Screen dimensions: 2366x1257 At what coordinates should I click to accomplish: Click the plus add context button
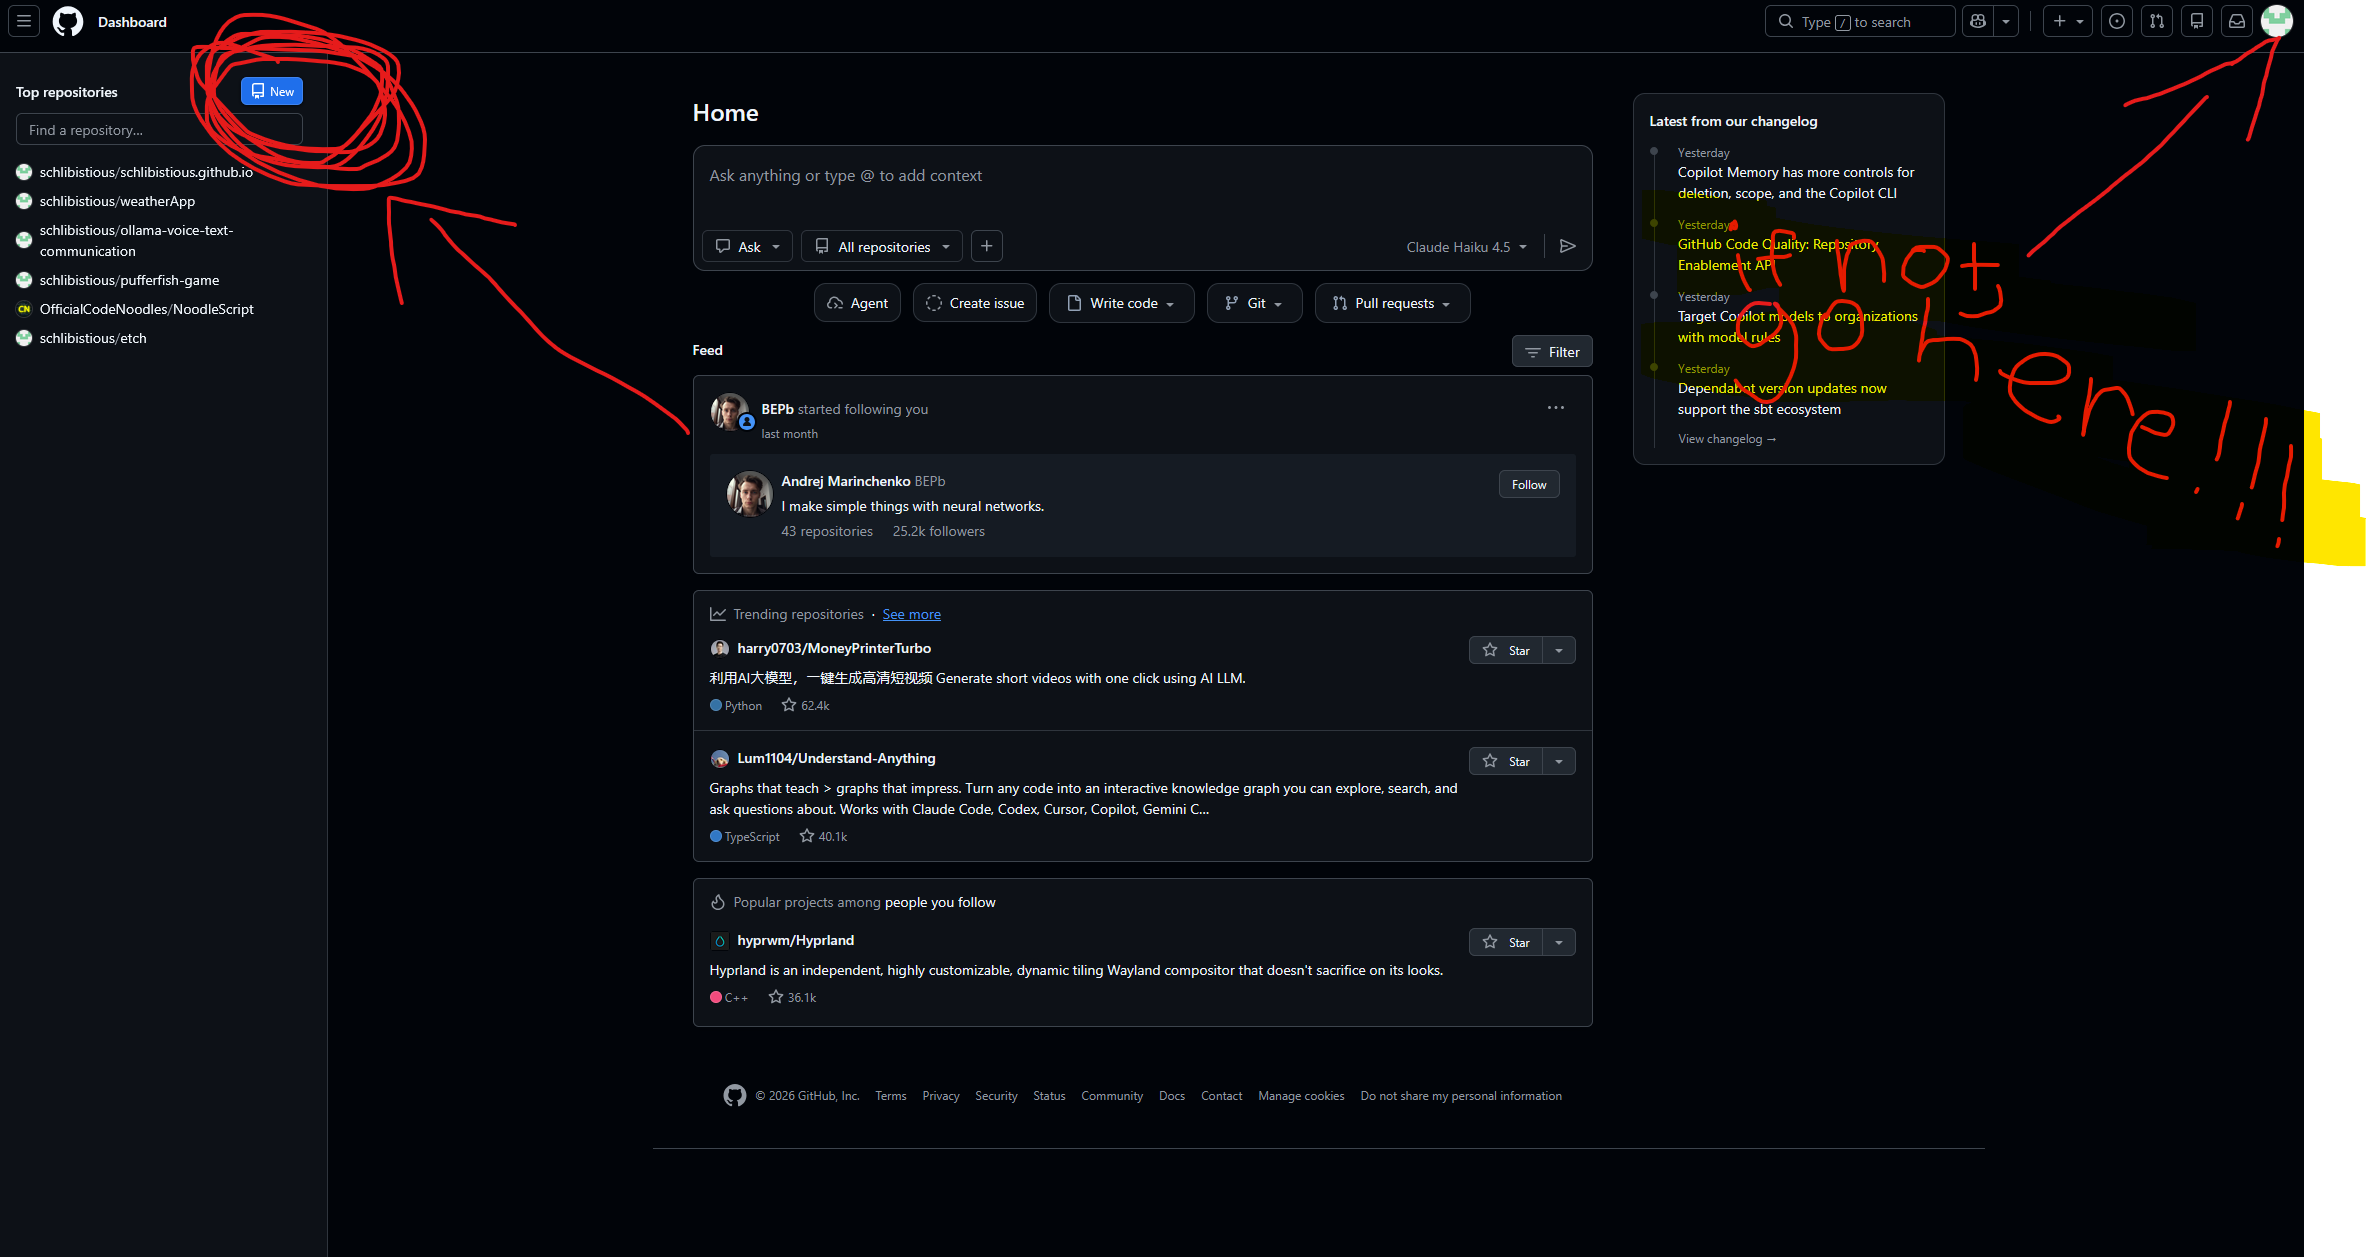click(x=986, y=246)
